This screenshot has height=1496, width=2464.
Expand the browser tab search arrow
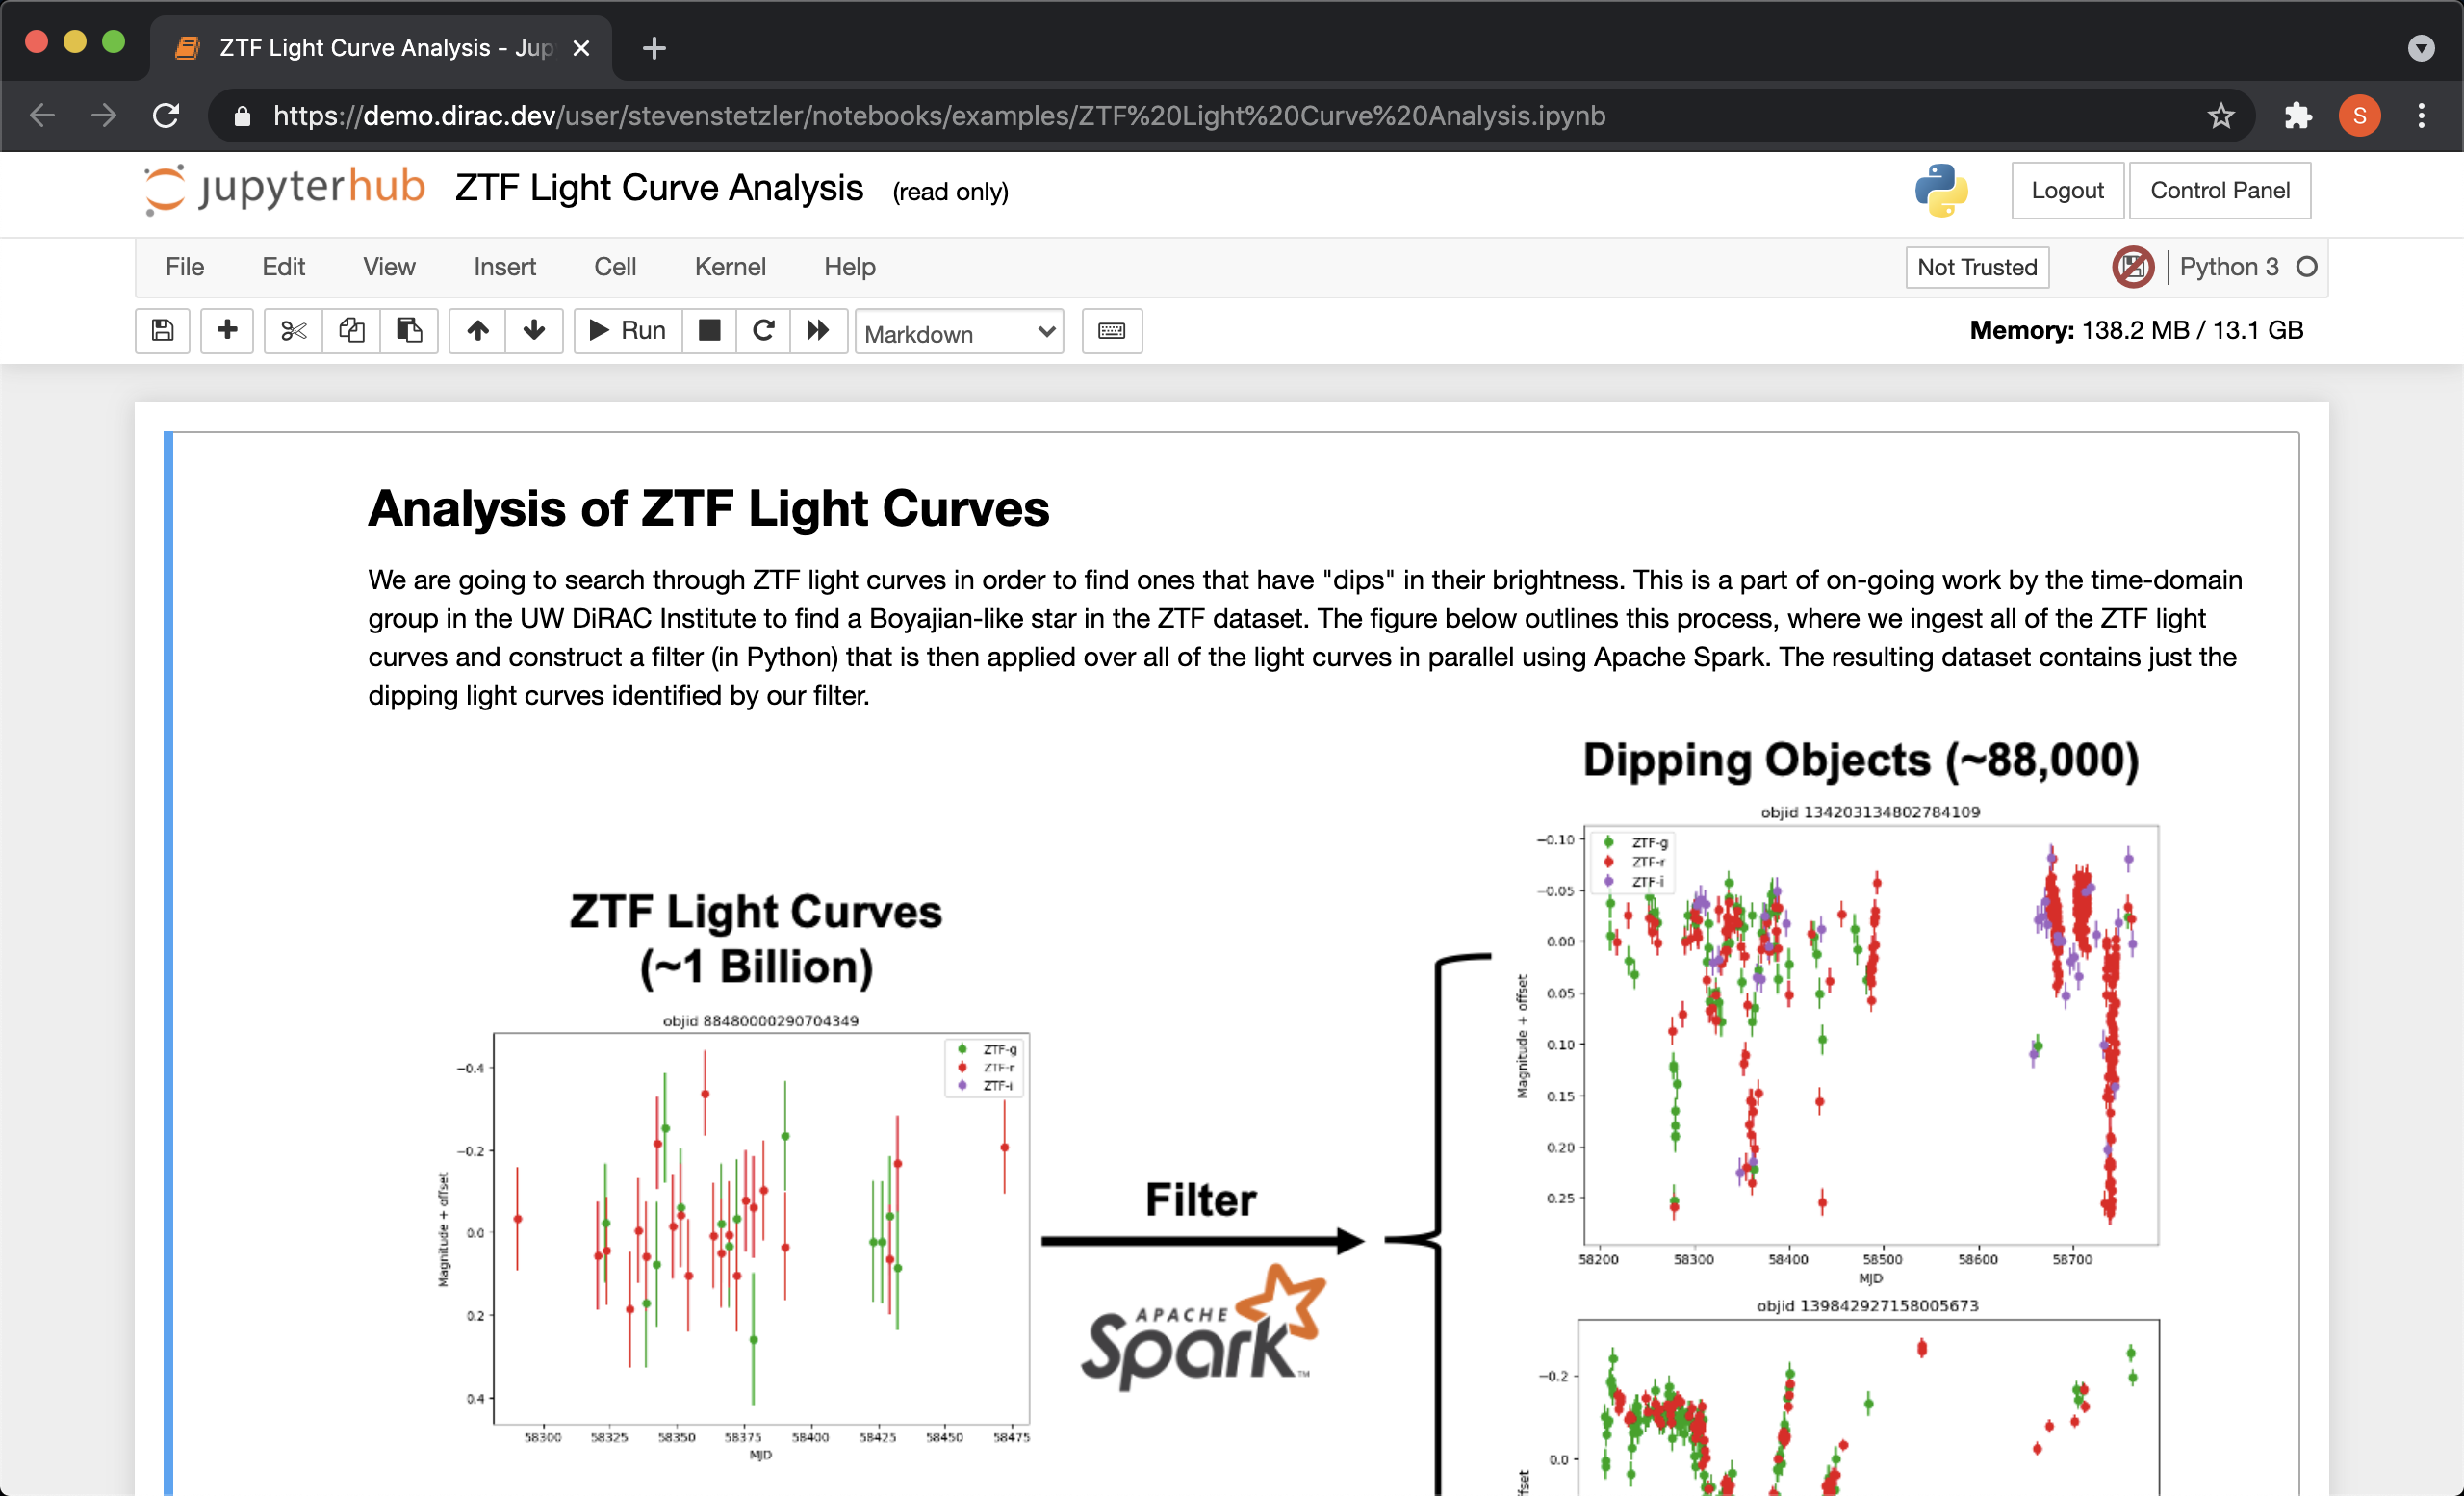click(2420, 48)
